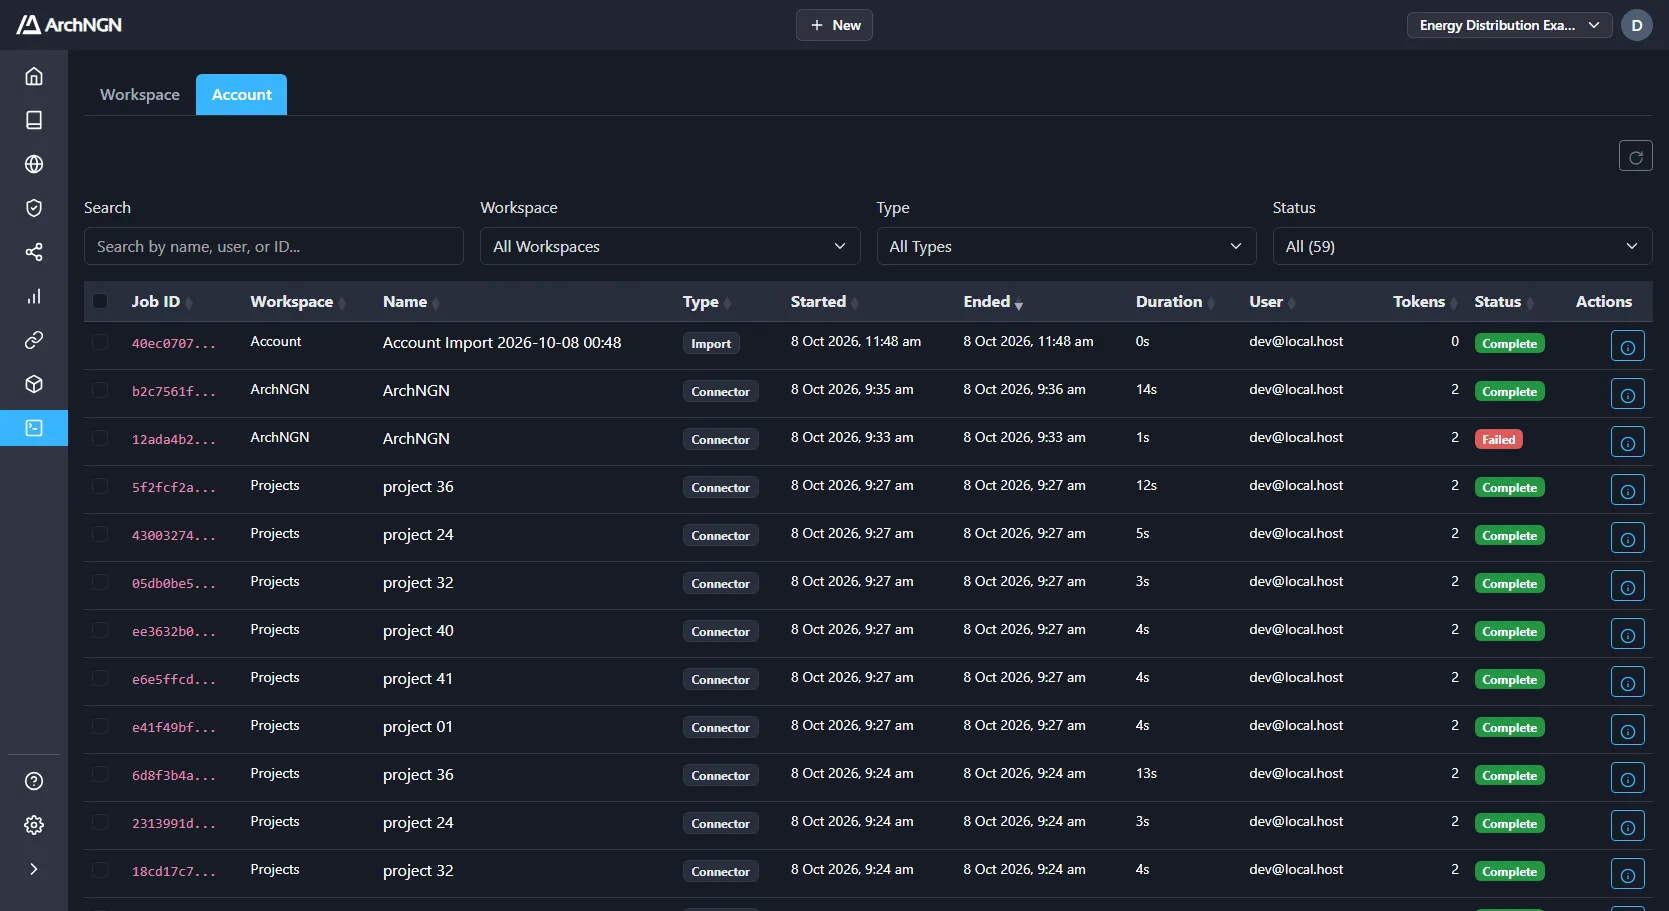Open the All Workspaces dropdown
The width and height of the screenshot is (1669, 911).
(x=670, y=246)
